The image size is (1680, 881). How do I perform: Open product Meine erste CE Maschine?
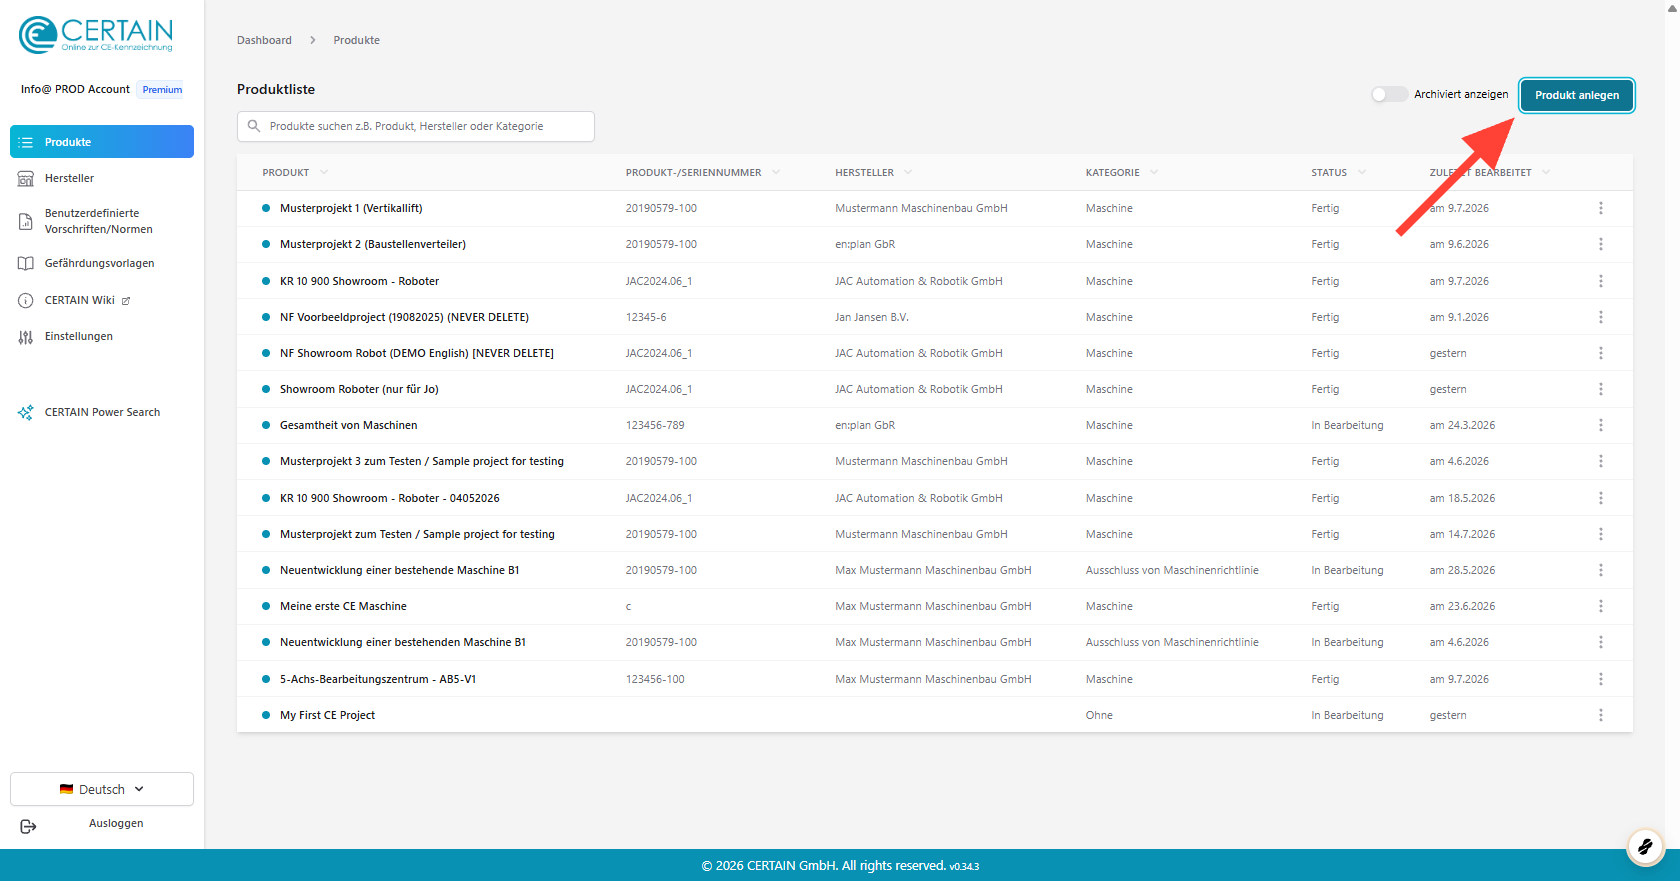pyautogui.click(x=343, y=606)
